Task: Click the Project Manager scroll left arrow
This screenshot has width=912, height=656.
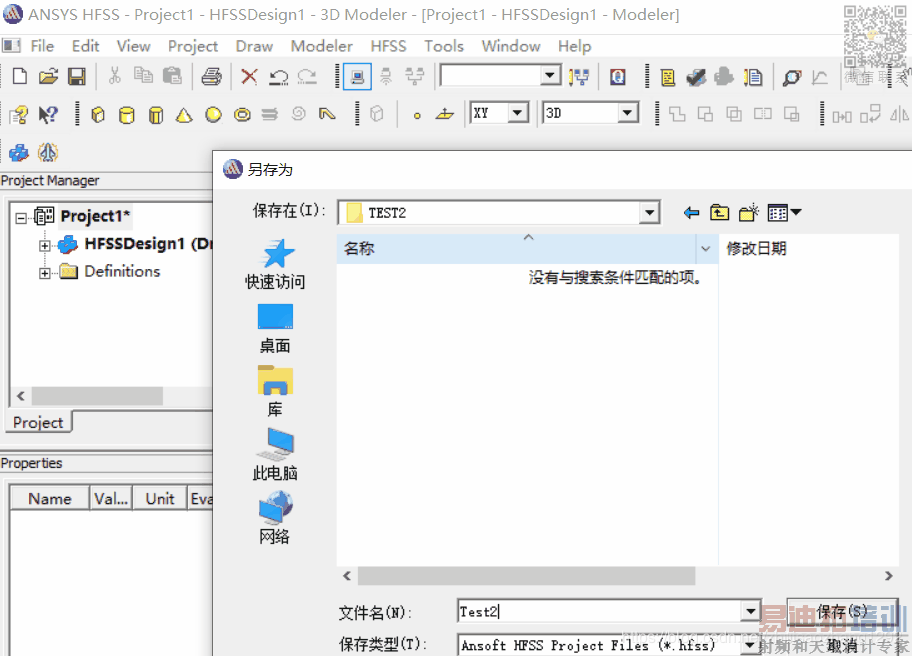Action: coord(21,396)
